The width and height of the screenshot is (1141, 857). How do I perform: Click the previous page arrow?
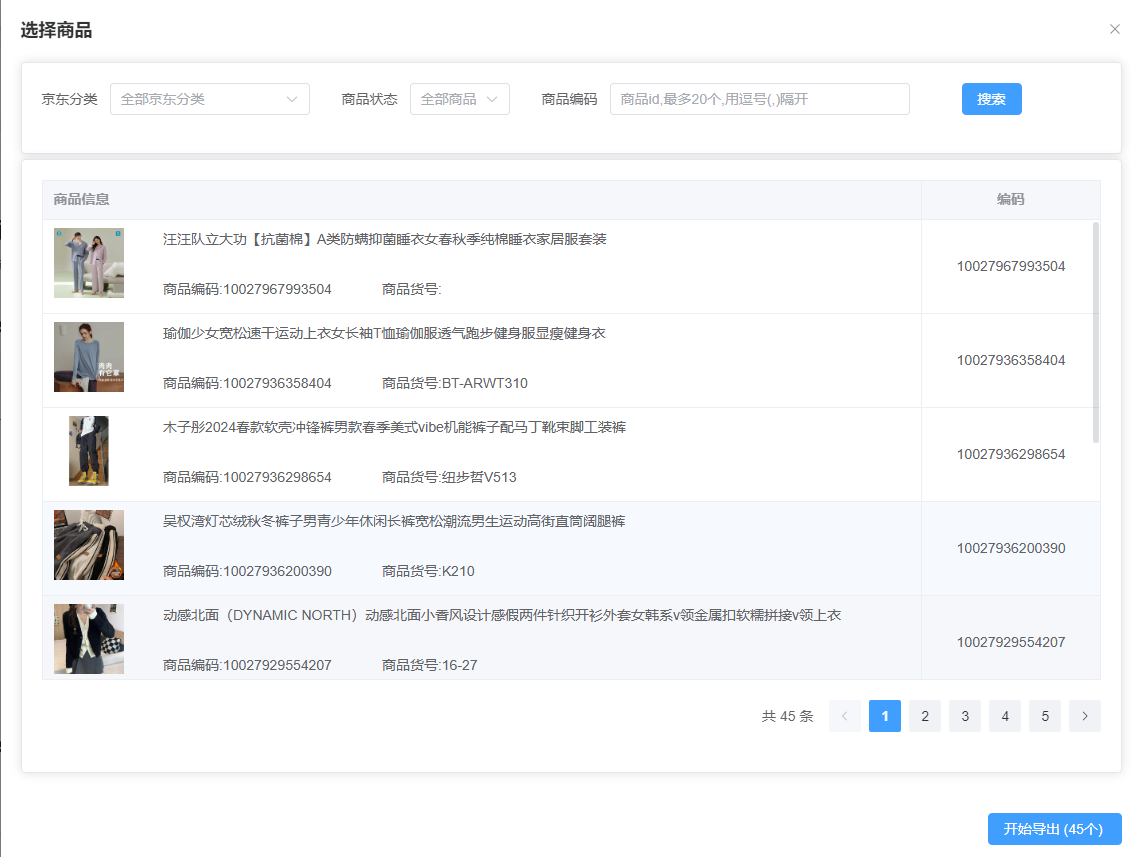coord(844,716)
